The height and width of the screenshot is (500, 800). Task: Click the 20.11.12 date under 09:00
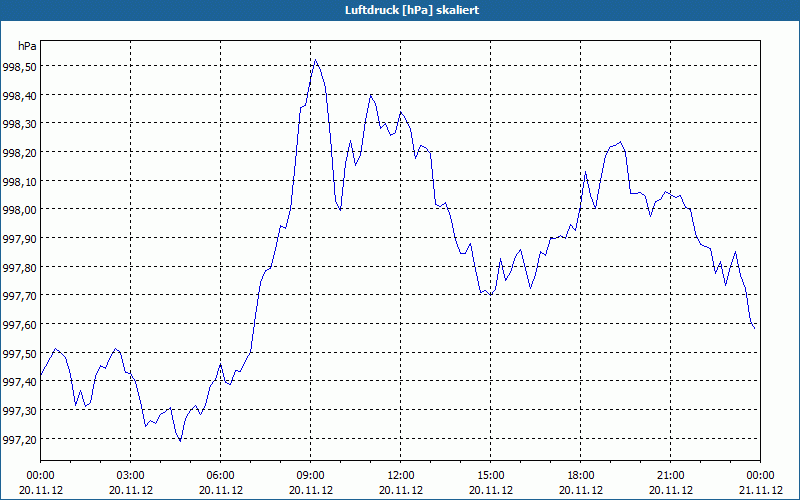pyautogui.click(x=311, y=490)
